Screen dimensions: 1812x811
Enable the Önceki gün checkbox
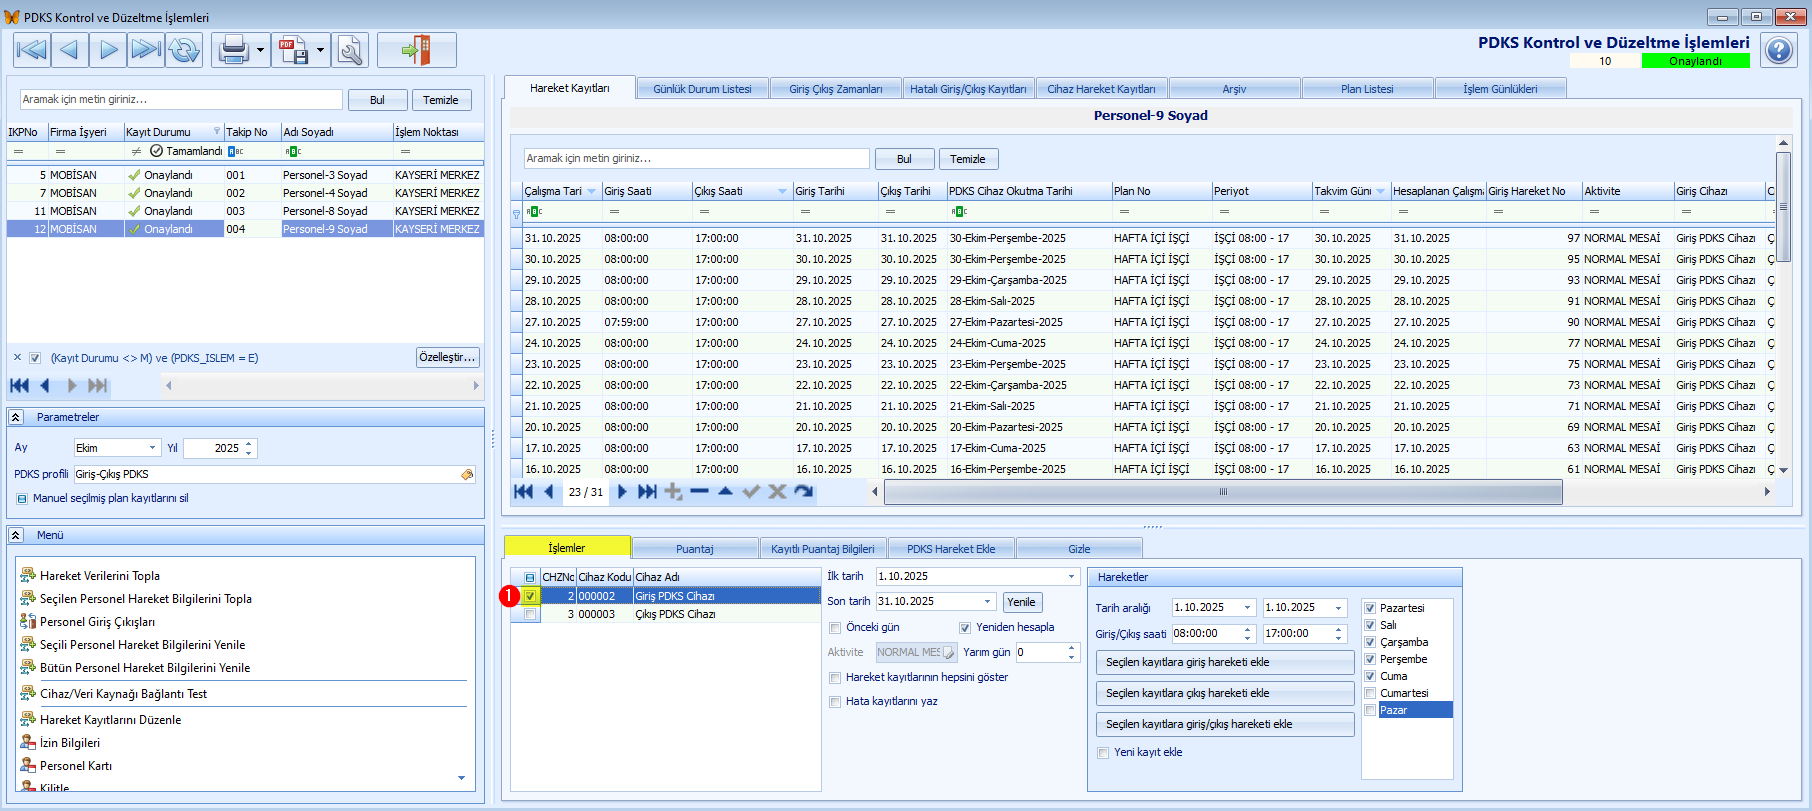pos(835,628)
